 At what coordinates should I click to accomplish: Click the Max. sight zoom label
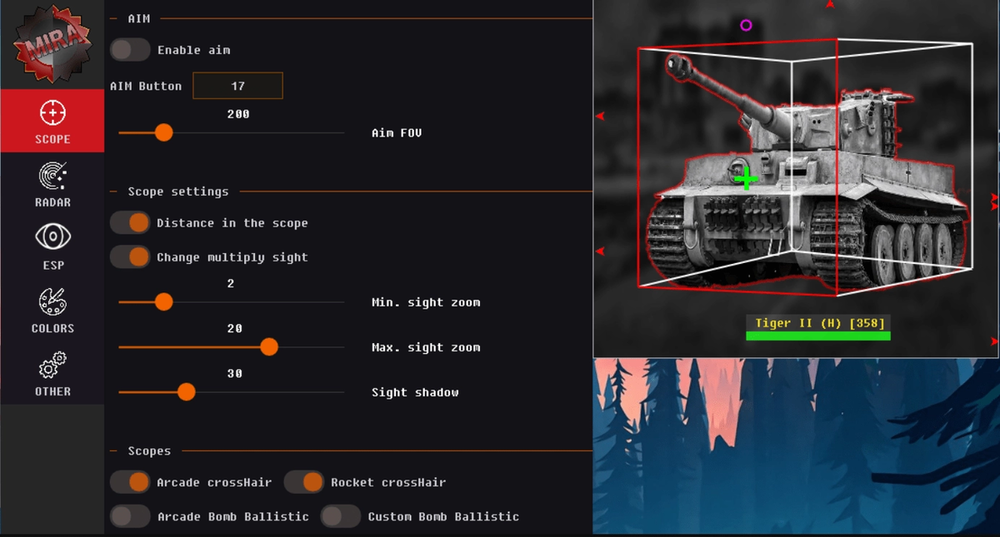tap(426, 348)
